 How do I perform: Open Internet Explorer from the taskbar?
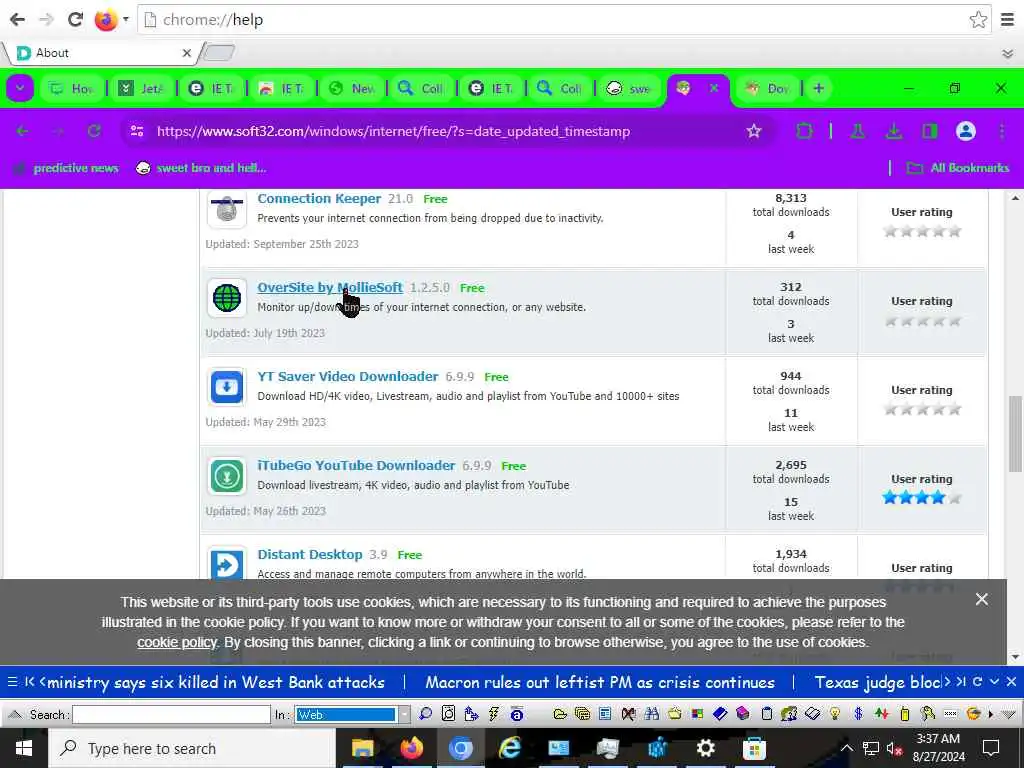pyautogui.click(x=510, y=748)
